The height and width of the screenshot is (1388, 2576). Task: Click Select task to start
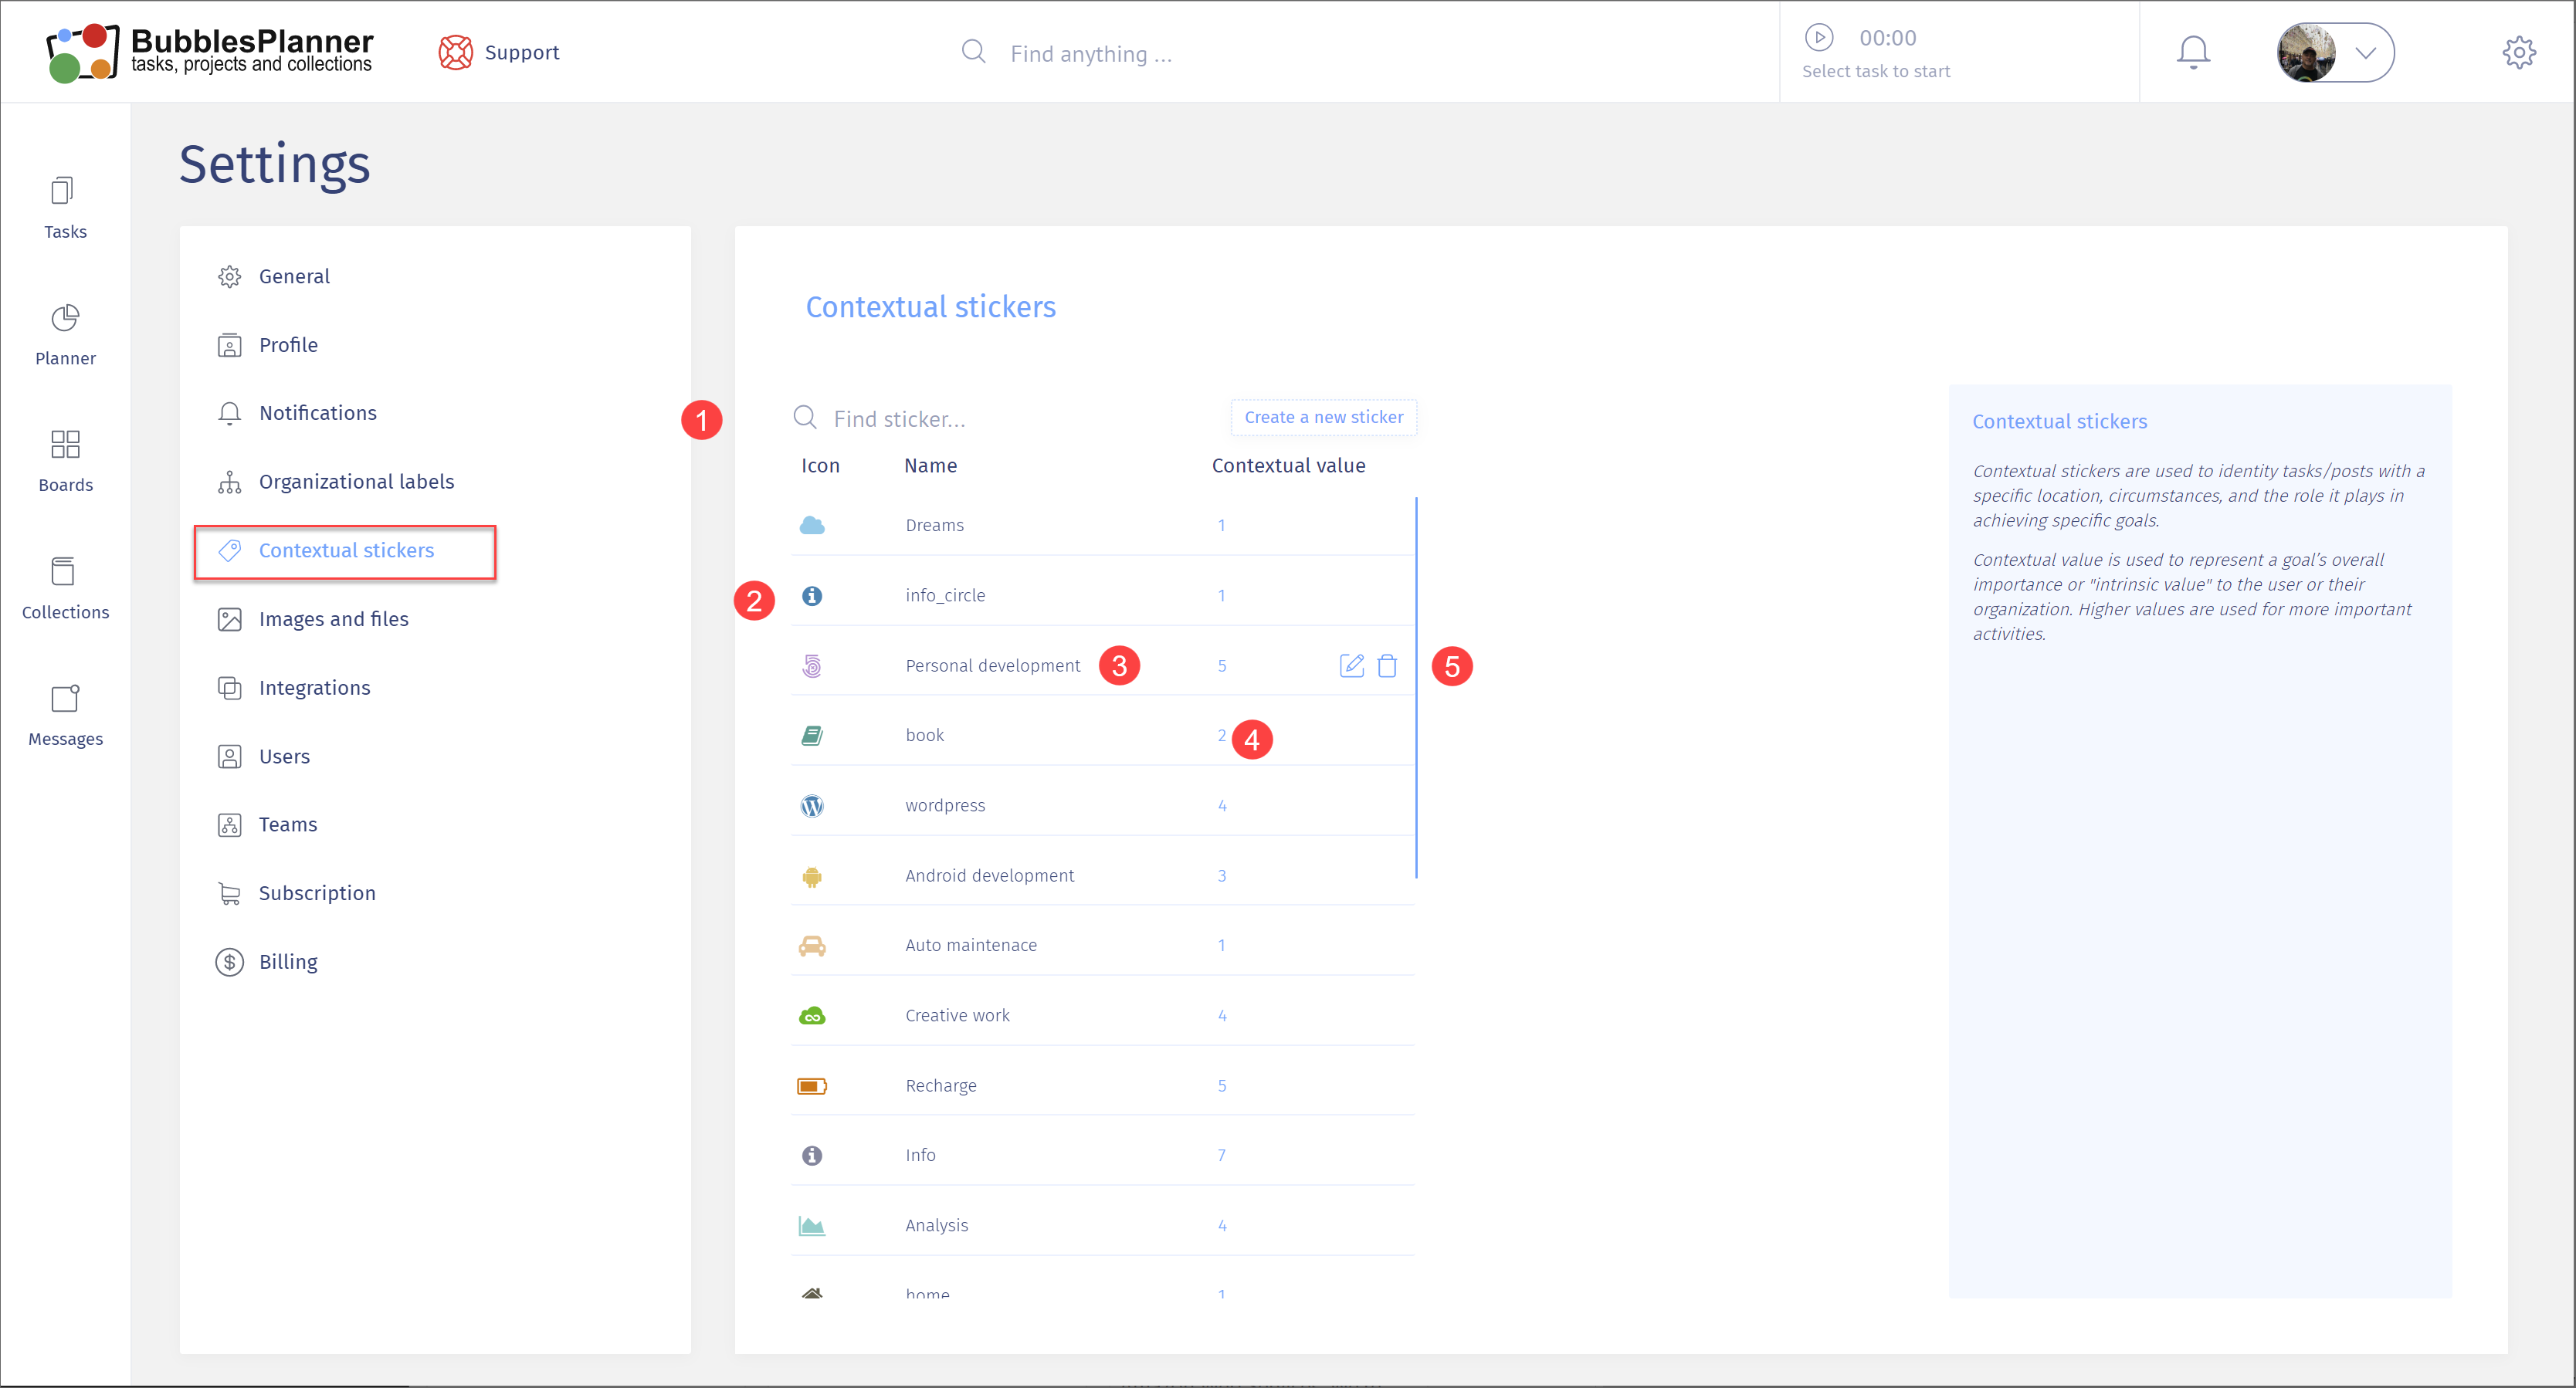click(1875, 71)
